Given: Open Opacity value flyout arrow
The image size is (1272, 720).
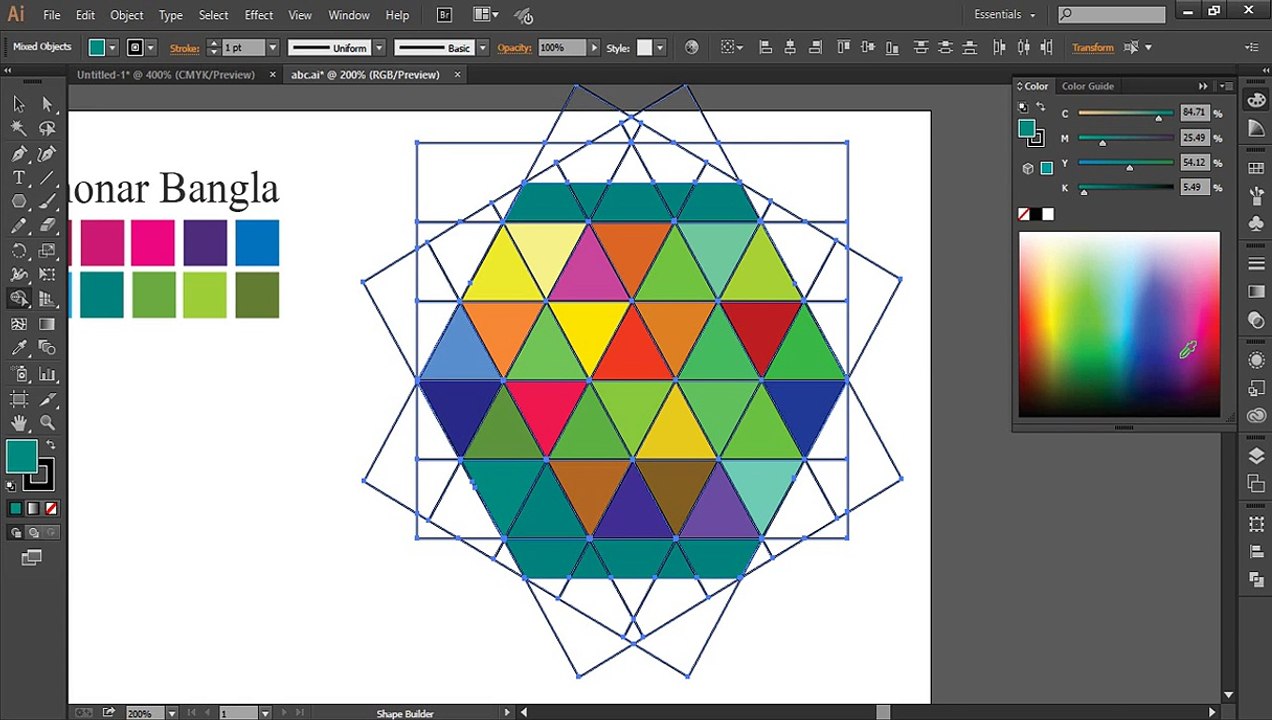Looking at the screenshot, I should pos(594,48).
